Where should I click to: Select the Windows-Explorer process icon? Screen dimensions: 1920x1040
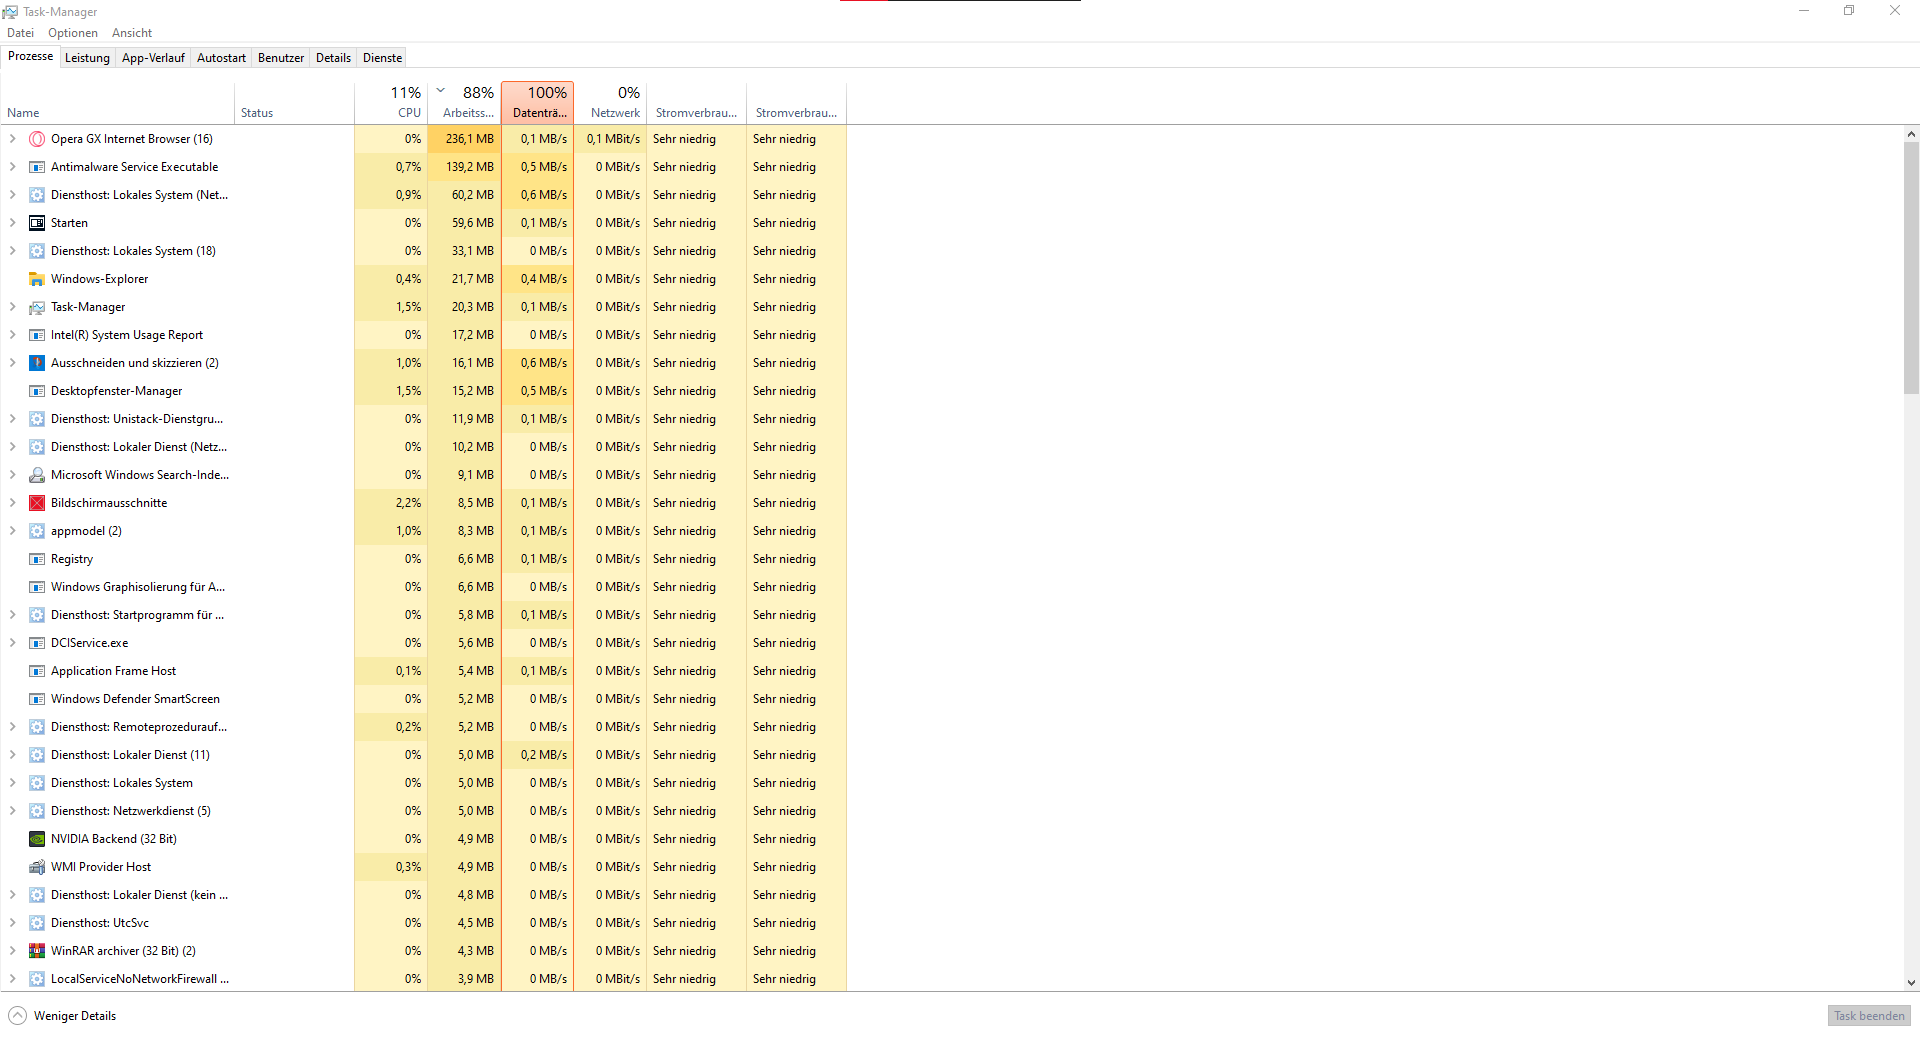pyautogui.click(x=37, y=278)
